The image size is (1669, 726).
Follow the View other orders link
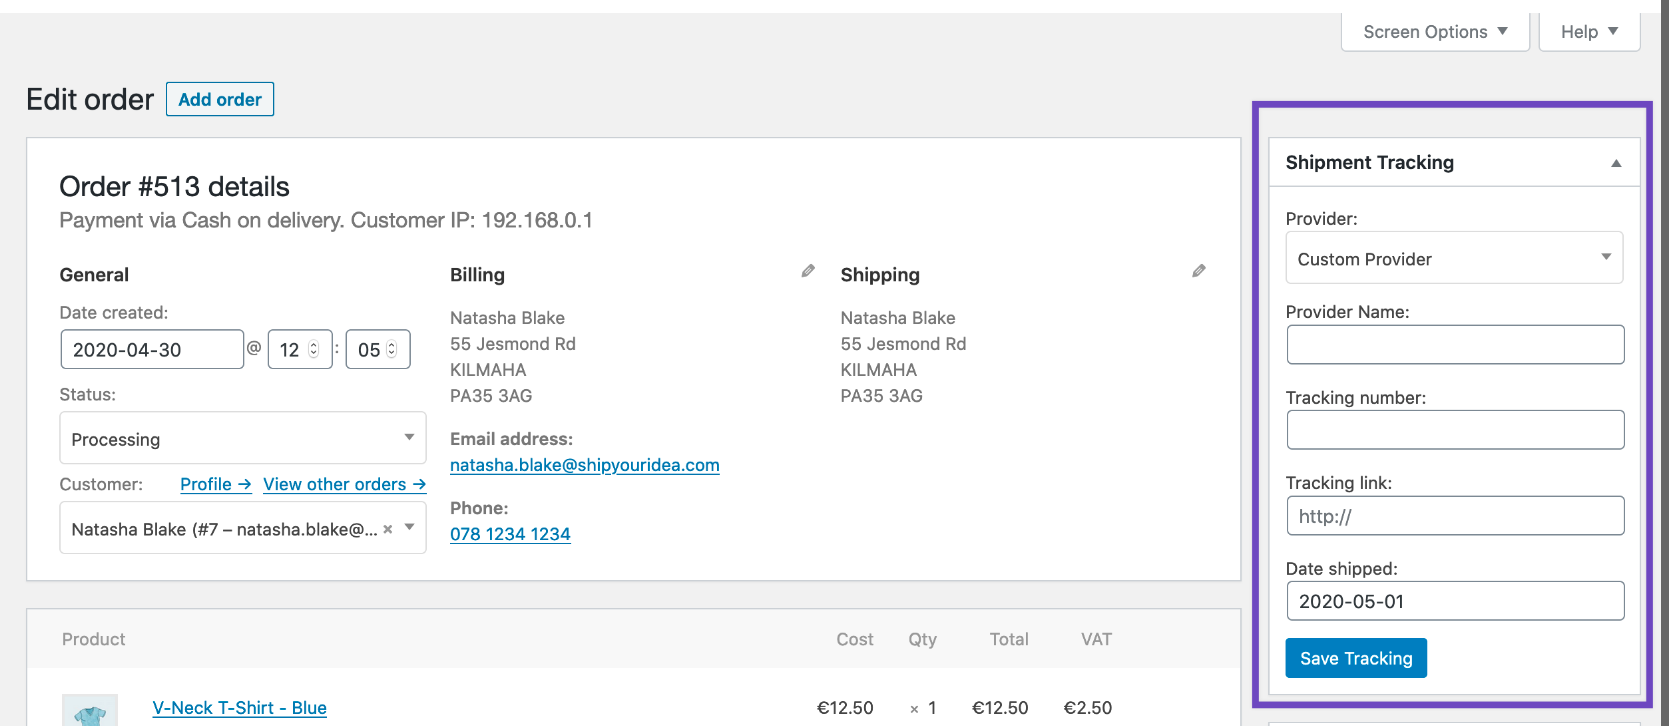pyautogui.click(x=344, y=484)
